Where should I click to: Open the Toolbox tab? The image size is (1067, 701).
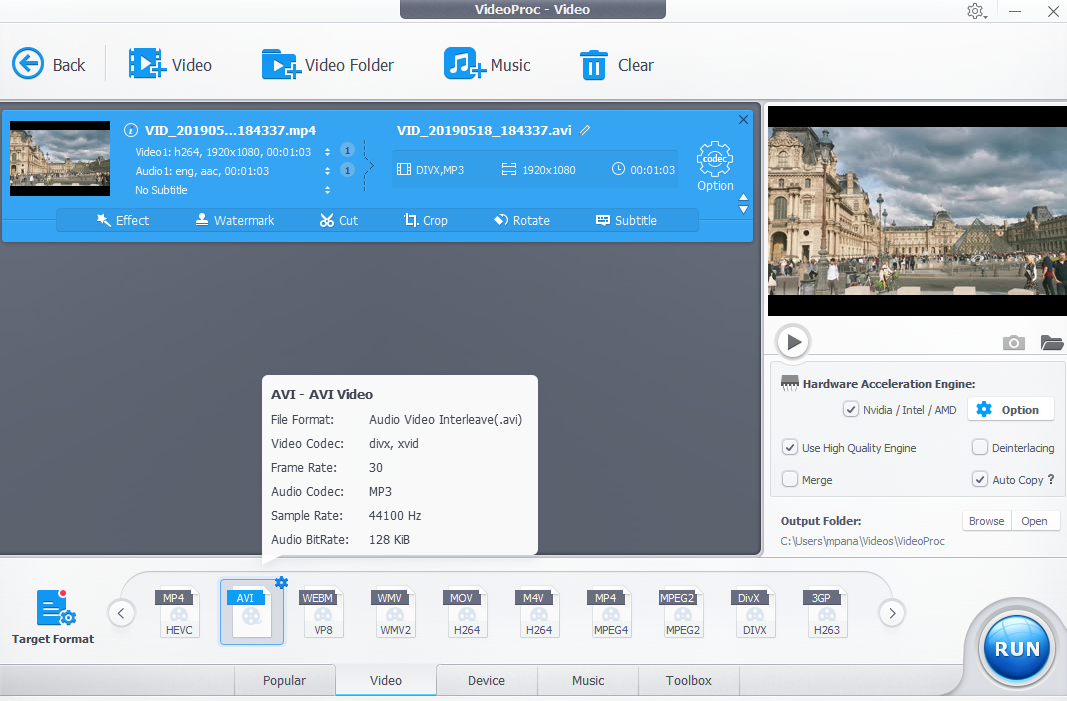click(x=689, y=680)
